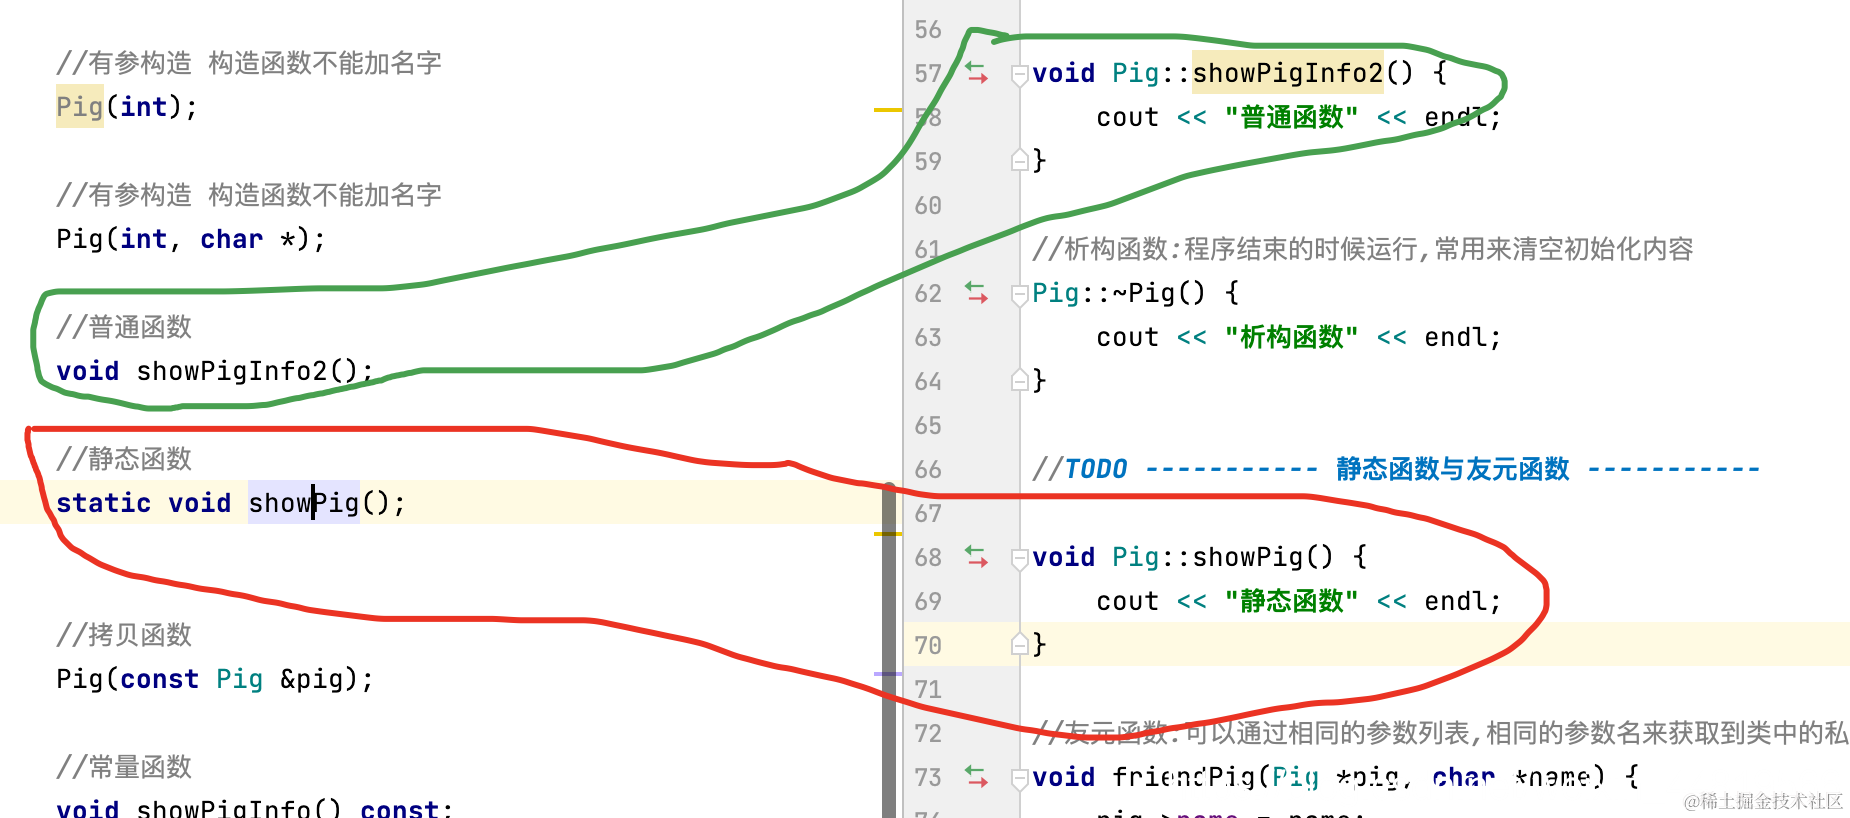Click the highlighted Pig in Pig(int) declaration
The image size is (1850, 818).
(80, 107)
